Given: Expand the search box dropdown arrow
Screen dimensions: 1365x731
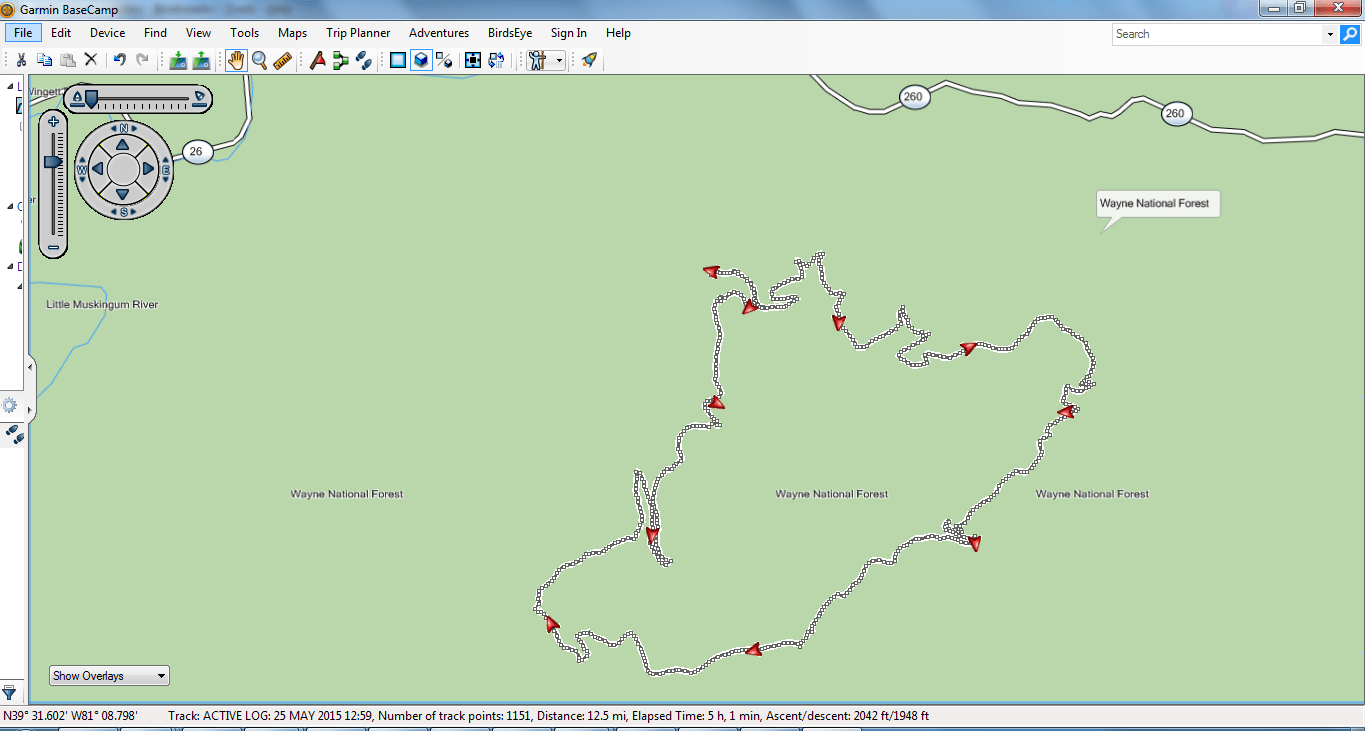Looking at the screenshot, I should pos(1330,34).
